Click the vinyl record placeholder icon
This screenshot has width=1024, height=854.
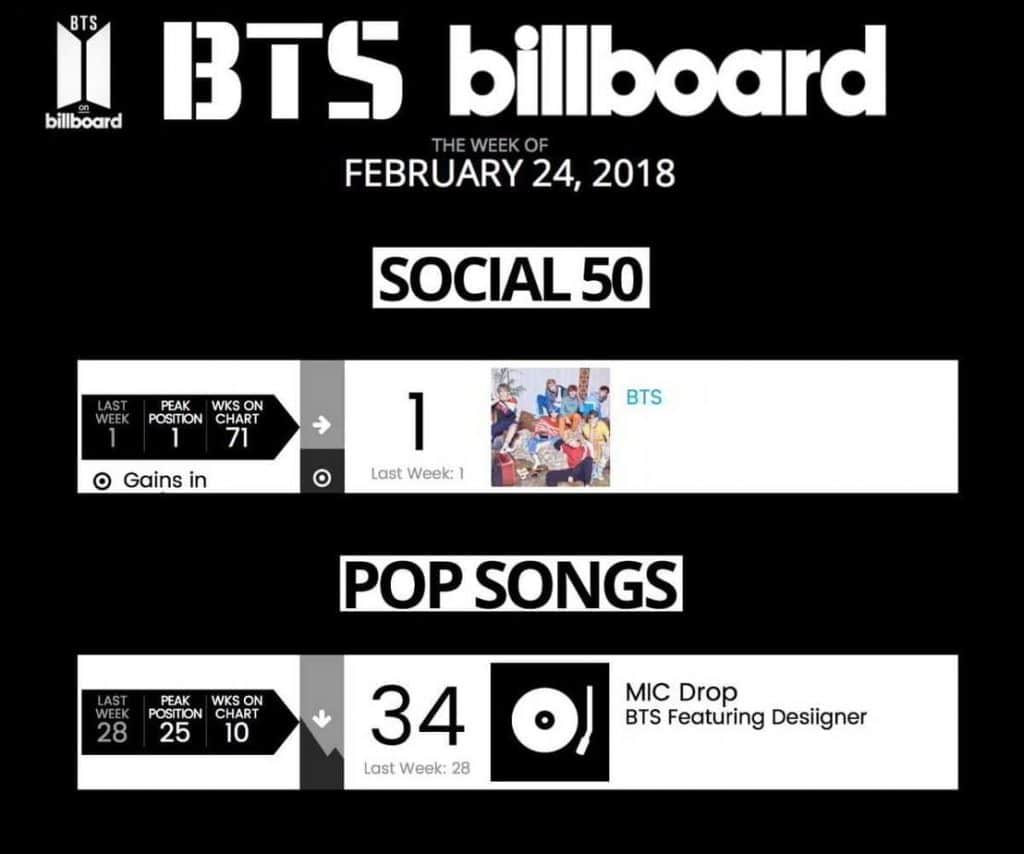[549, 721]
